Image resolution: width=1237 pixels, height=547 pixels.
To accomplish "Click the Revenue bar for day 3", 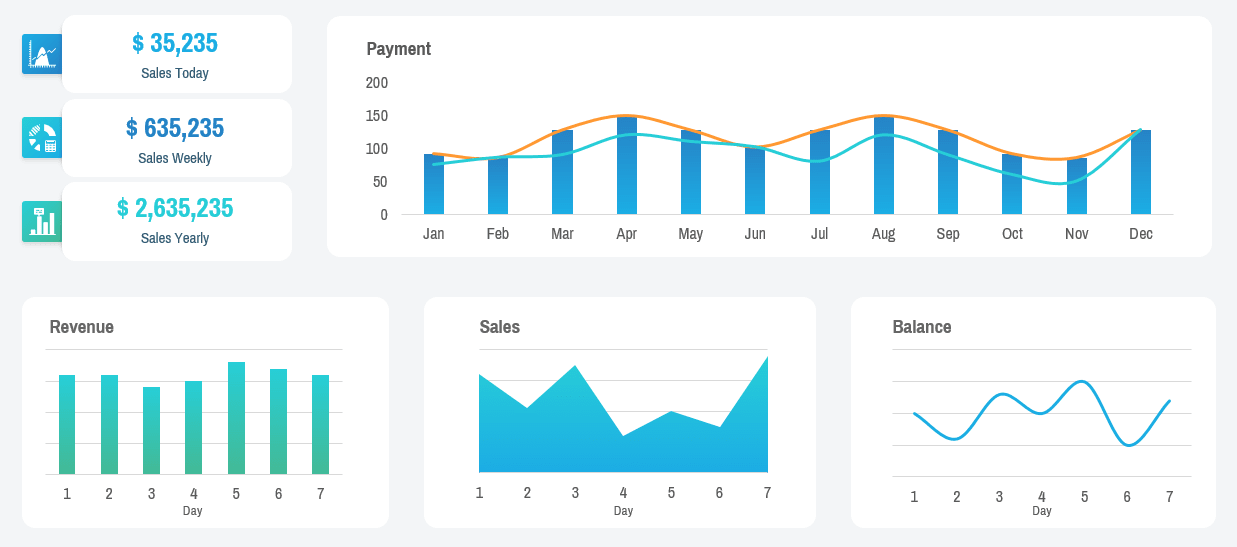I will [151, 431].
